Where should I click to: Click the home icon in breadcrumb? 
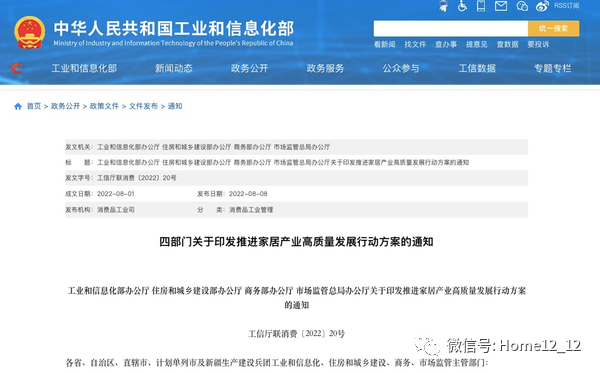point(18,106)
